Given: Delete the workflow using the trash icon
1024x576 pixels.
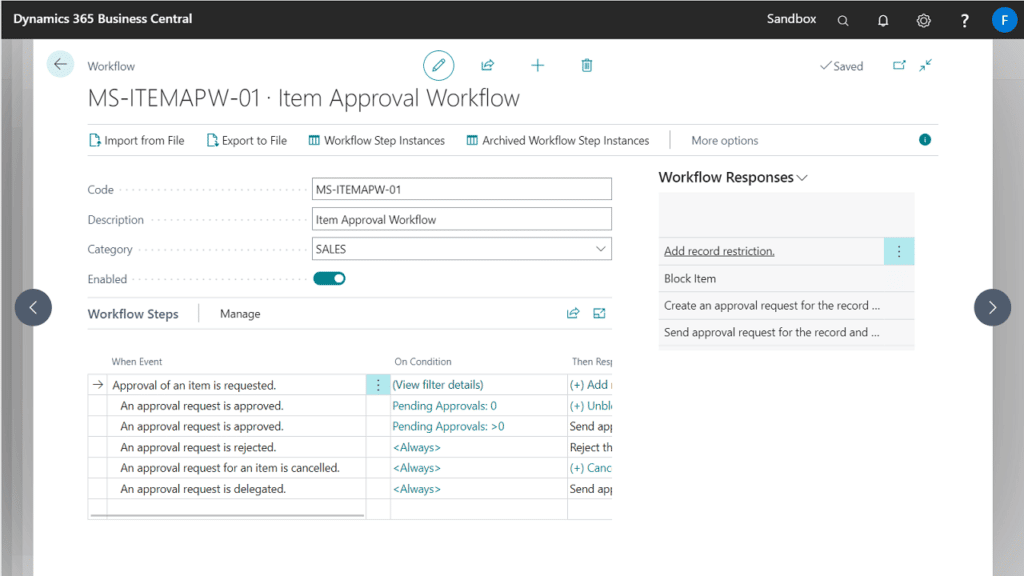Looking at the screenshot, I should 586,65.
